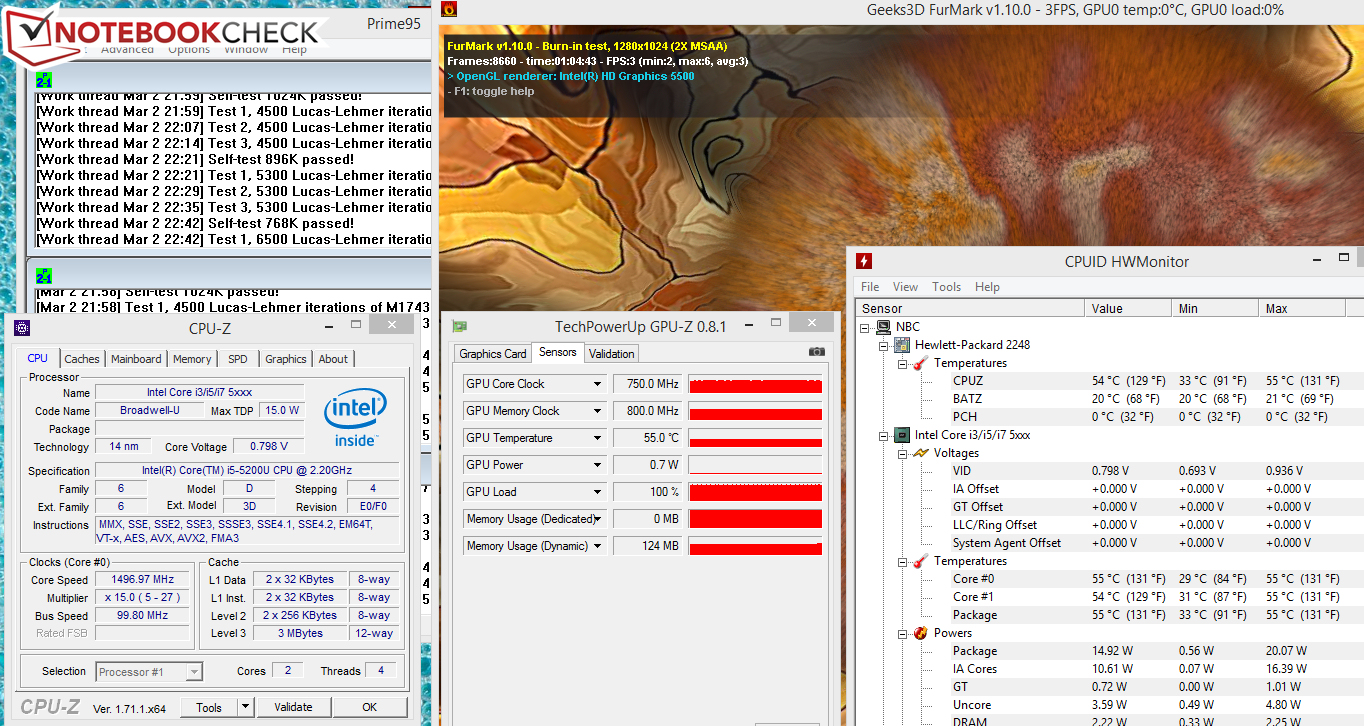Open the About tab in CPU-Z
The height and width of the screenshot is (726, 1364).
point(334,359)
